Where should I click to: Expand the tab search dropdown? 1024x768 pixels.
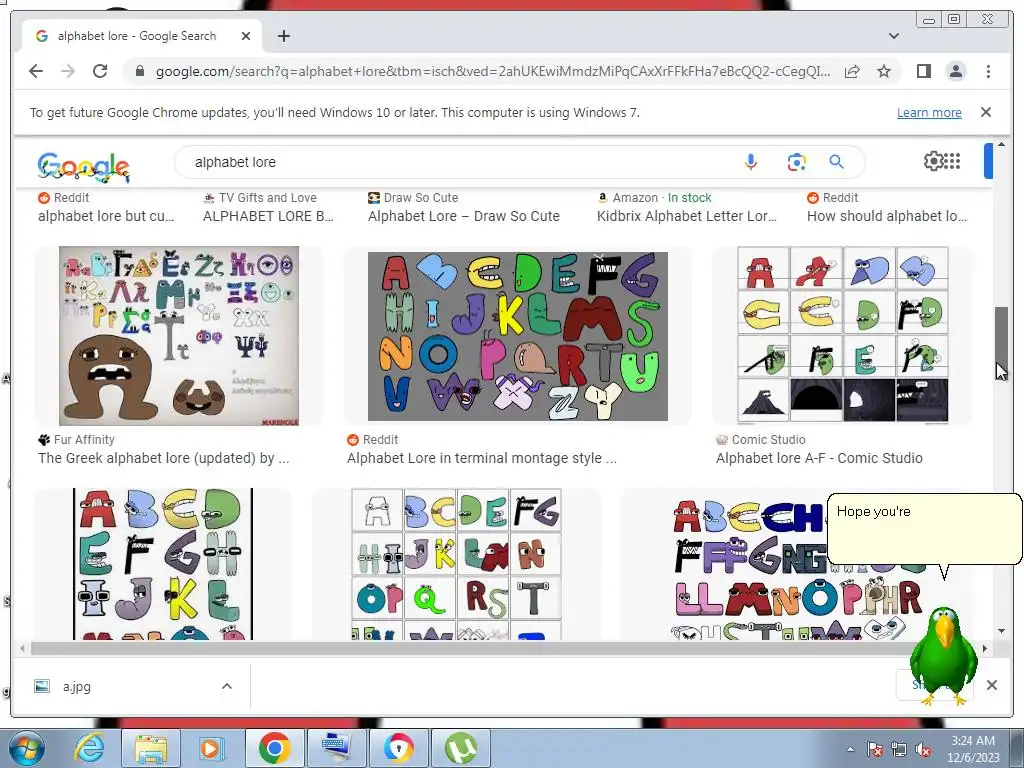(893, 36)
